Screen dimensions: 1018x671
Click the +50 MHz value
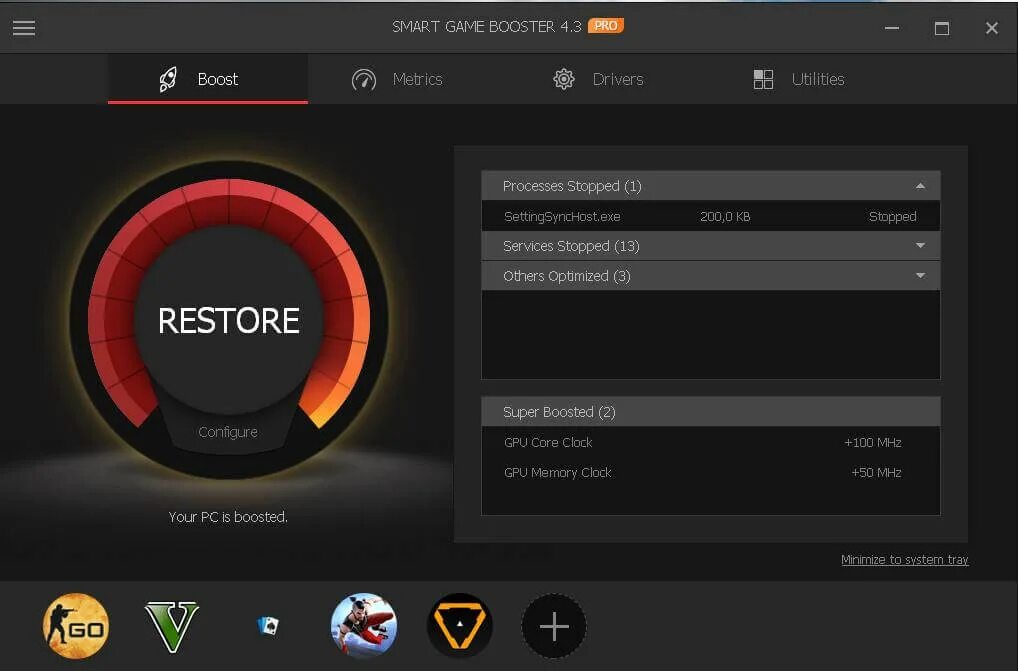coord(876,472)
